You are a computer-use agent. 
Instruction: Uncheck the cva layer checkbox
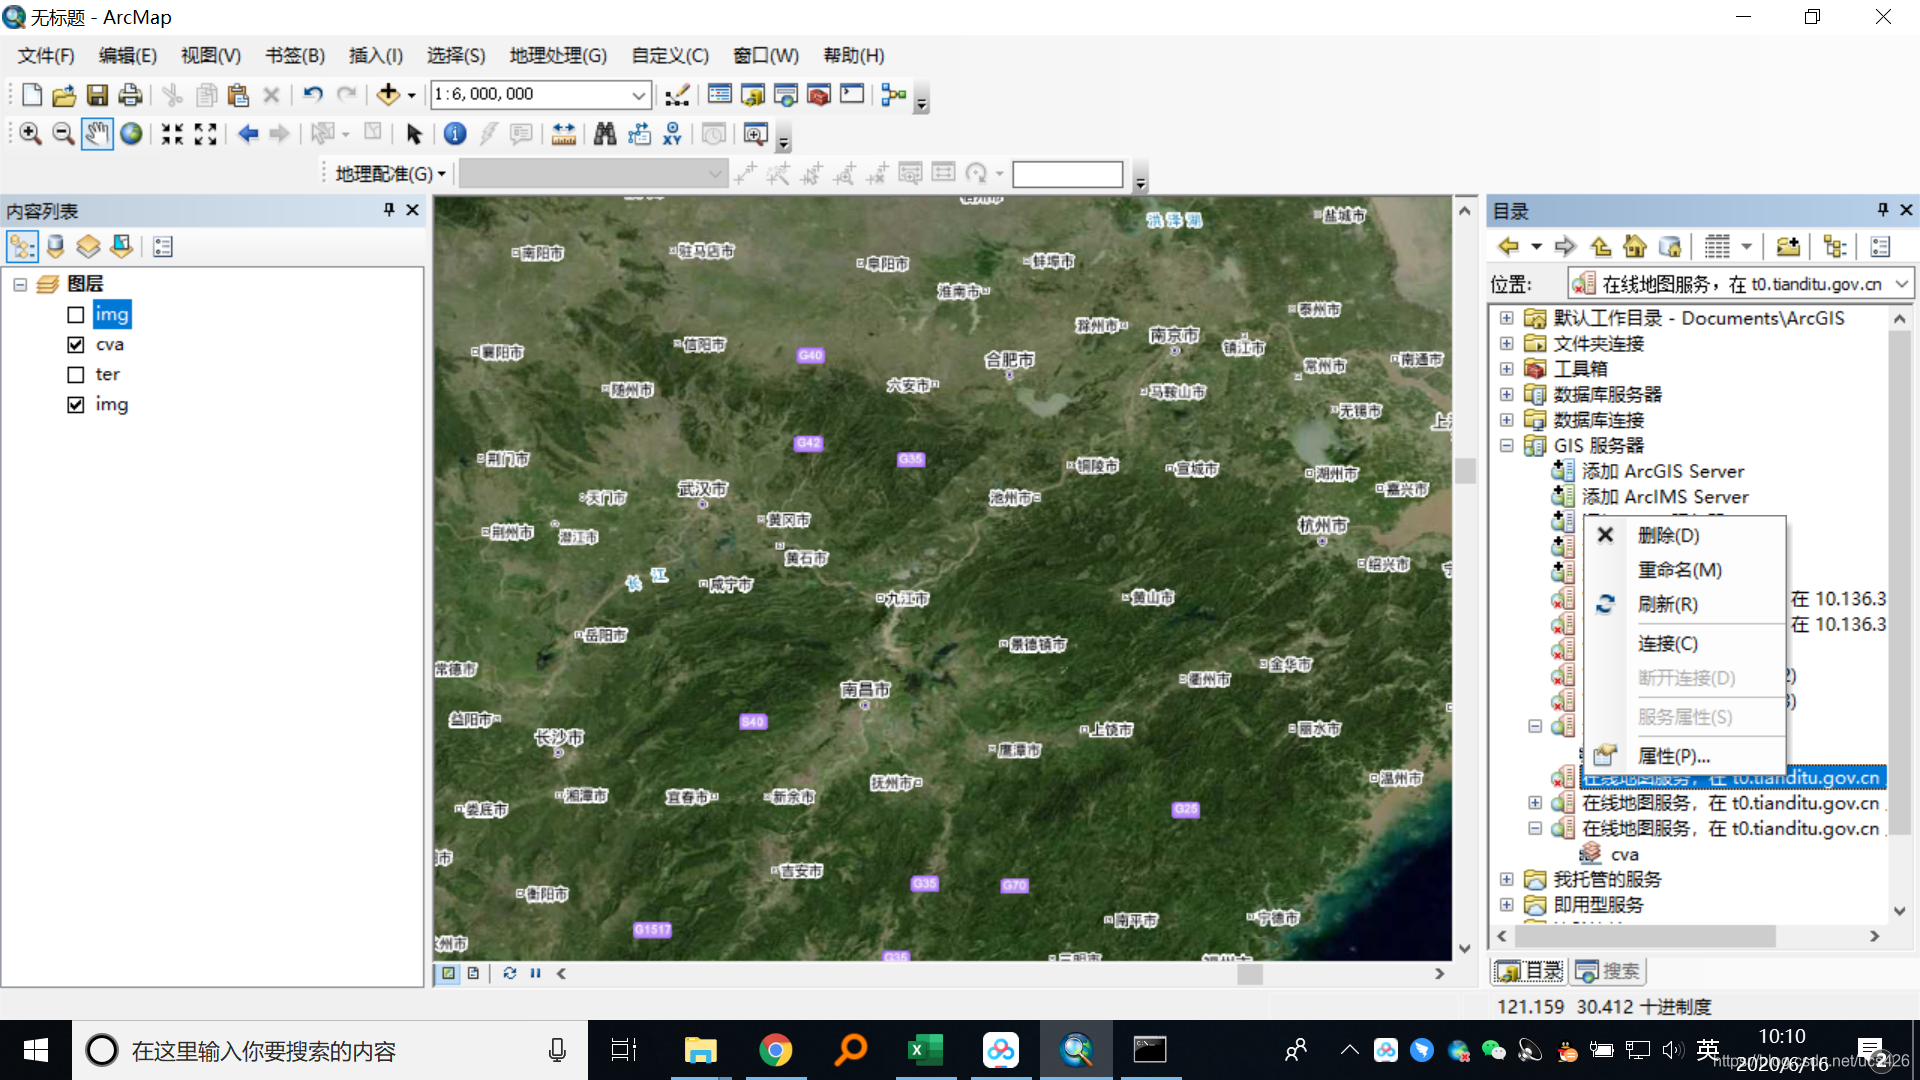76,345
